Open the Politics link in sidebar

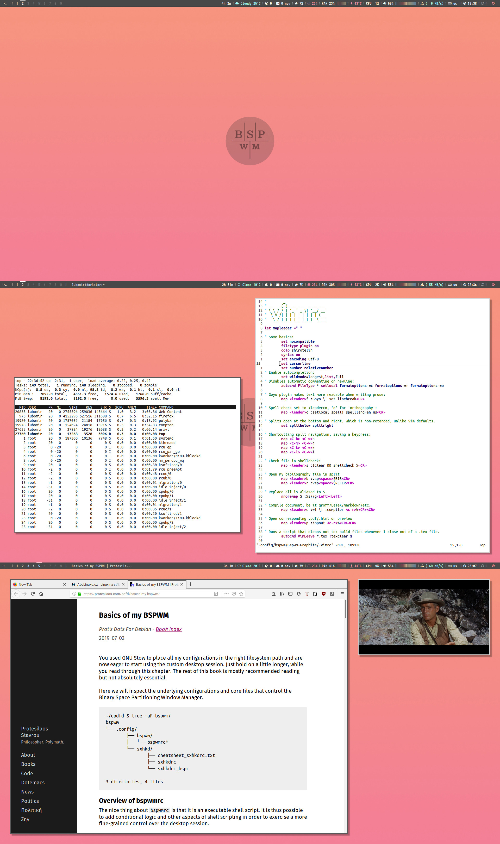click(x=30, y=801)
